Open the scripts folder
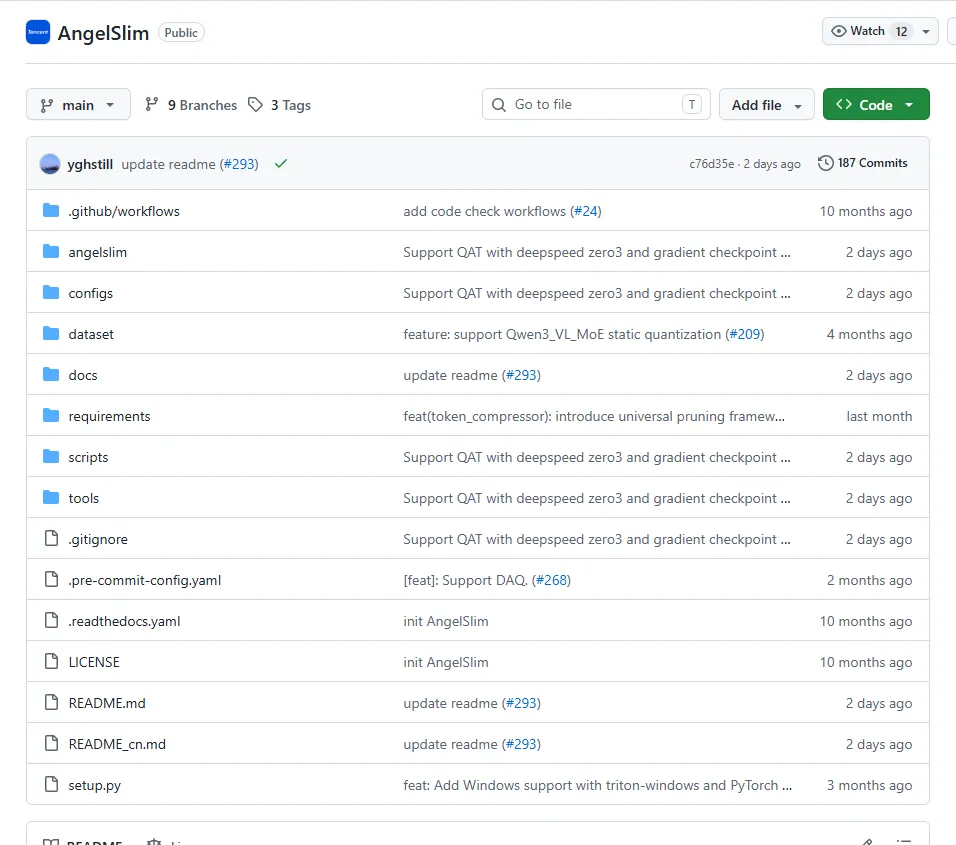The image size is (956, 845). point(88,457)
